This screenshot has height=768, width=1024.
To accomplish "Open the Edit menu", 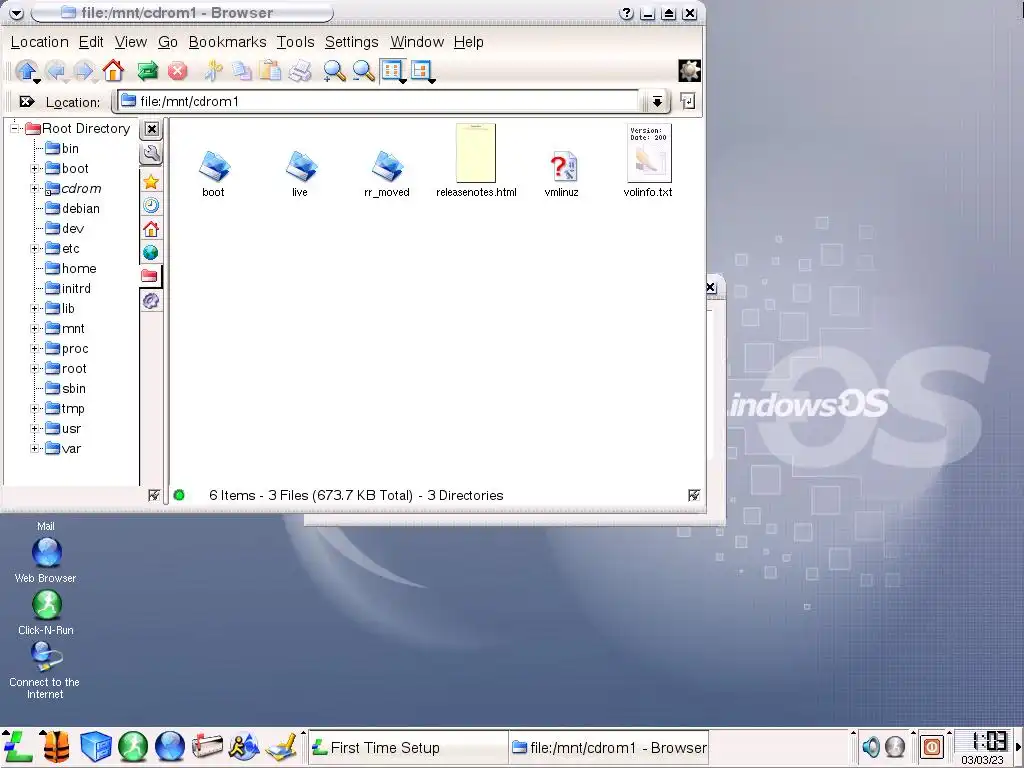I will point(91,42).
